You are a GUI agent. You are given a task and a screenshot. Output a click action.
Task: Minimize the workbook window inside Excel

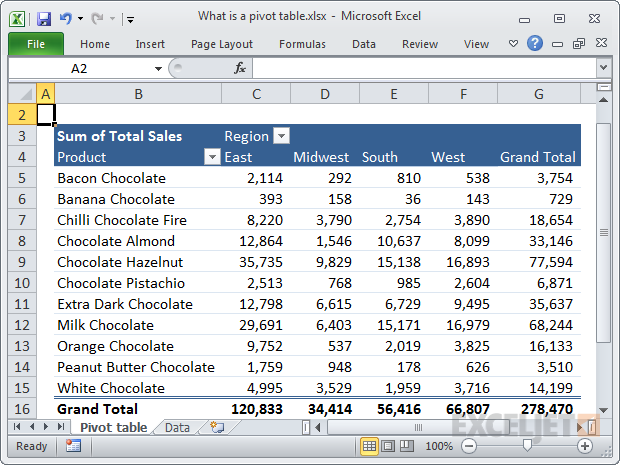(x=557, y=44)
